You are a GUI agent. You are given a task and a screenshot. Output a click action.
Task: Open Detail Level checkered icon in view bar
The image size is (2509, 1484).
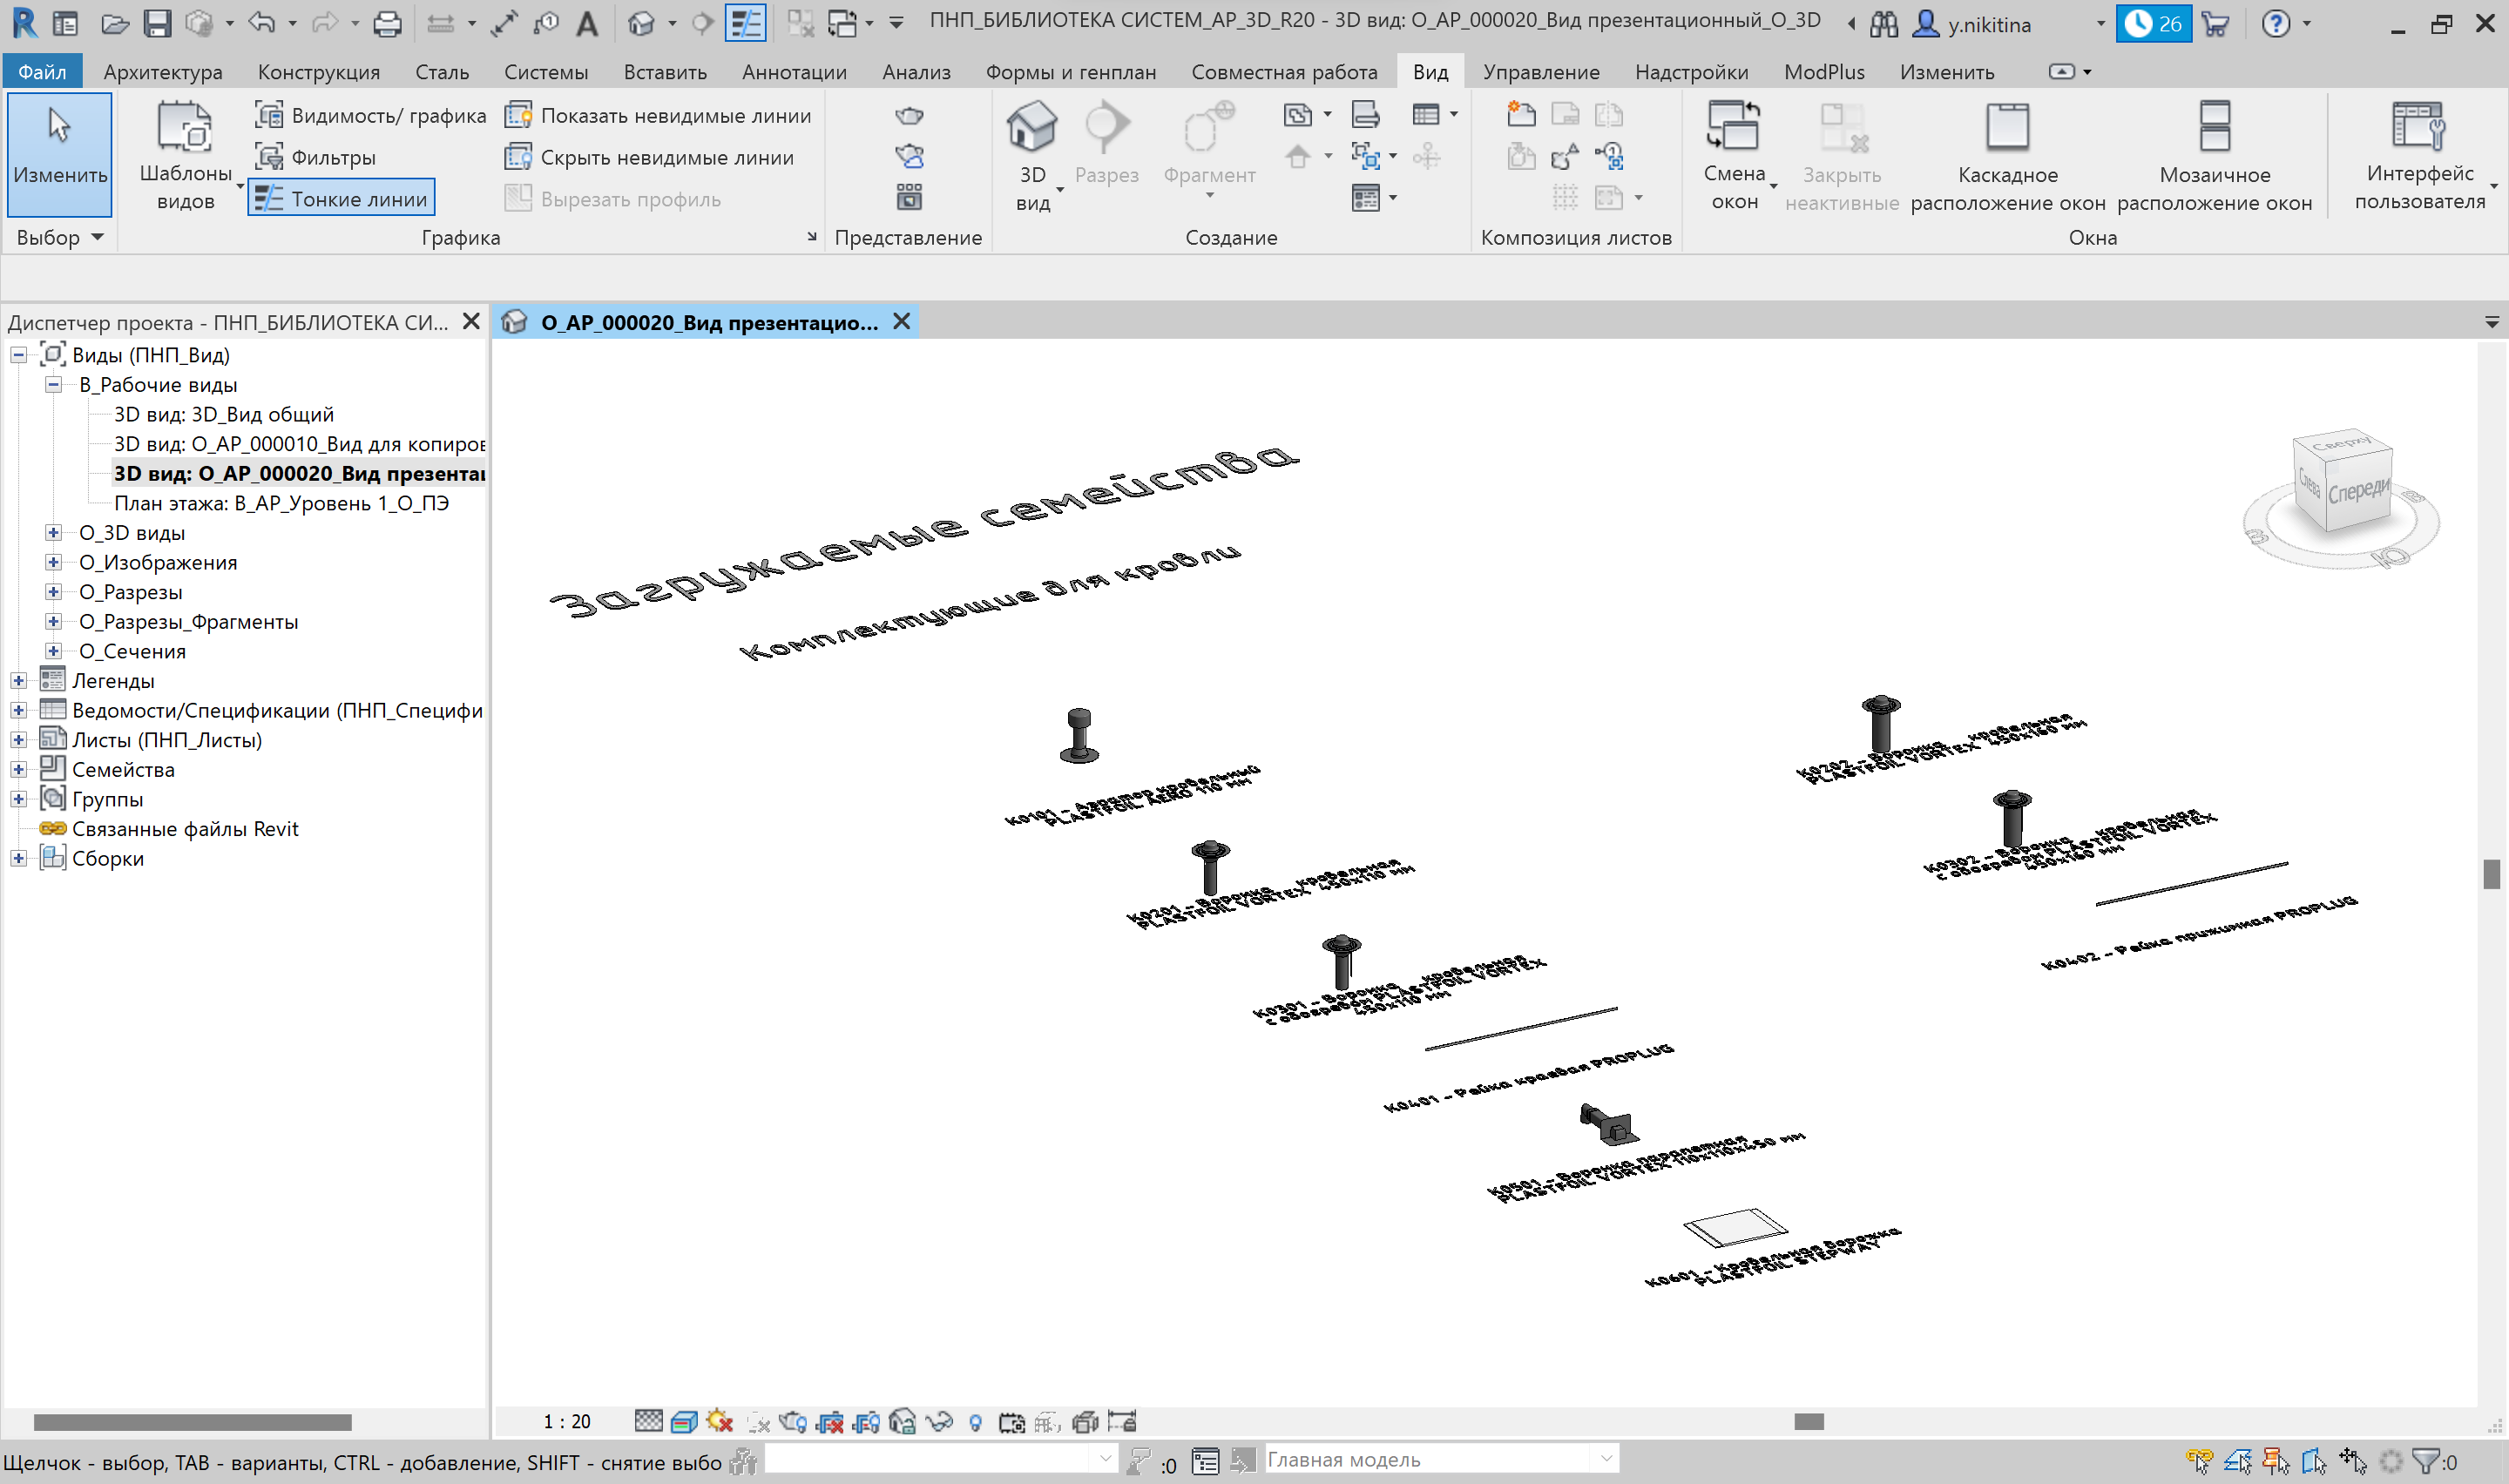(x=648, y=1421)
